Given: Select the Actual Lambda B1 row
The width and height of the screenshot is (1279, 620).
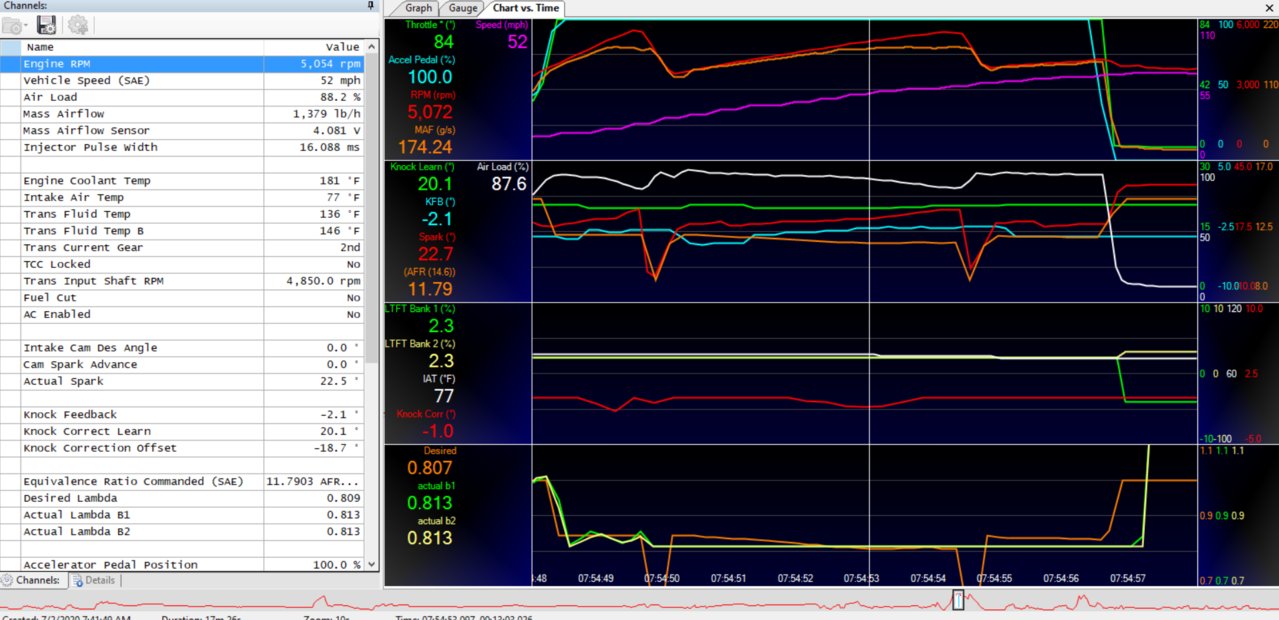Looking at the screenshot, I should click(x=183, y=514).
